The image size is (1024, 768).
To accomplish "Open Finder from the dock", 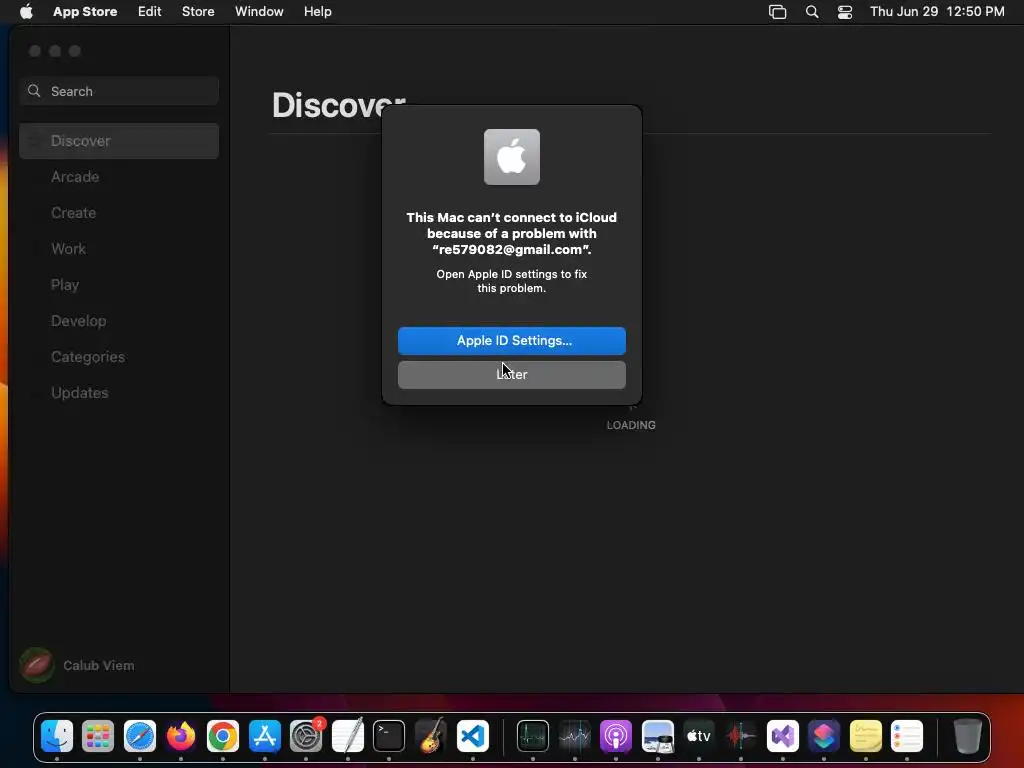I will 57,736.
